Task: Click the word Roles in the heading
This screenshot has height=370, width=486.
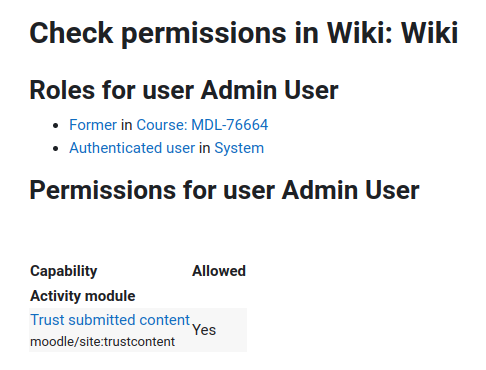Action: tap(62, 90)
